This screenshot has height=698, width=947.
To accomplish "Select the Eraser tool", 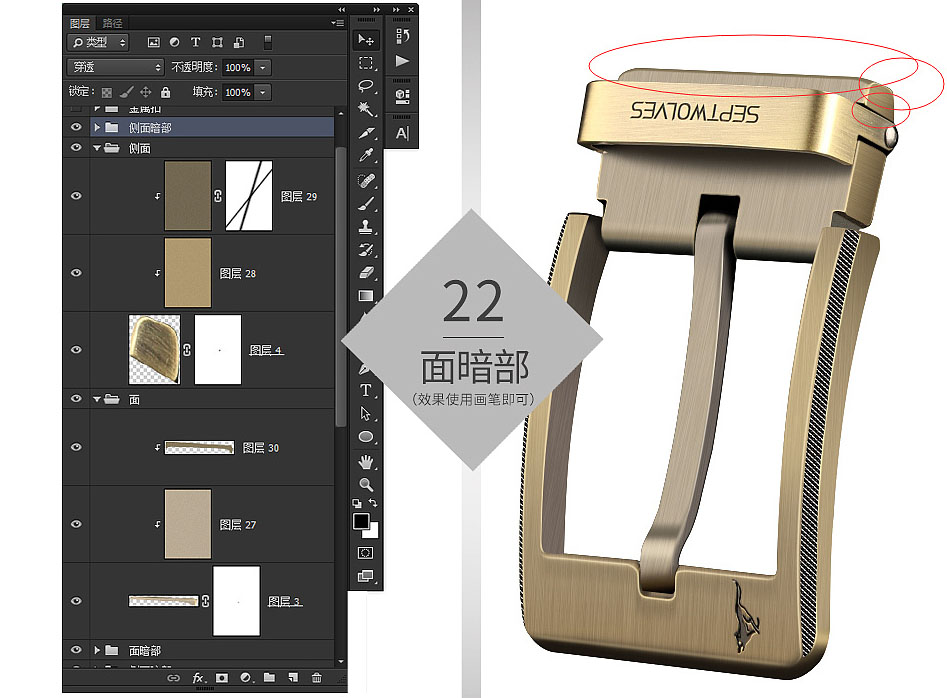I will point(366,273).
